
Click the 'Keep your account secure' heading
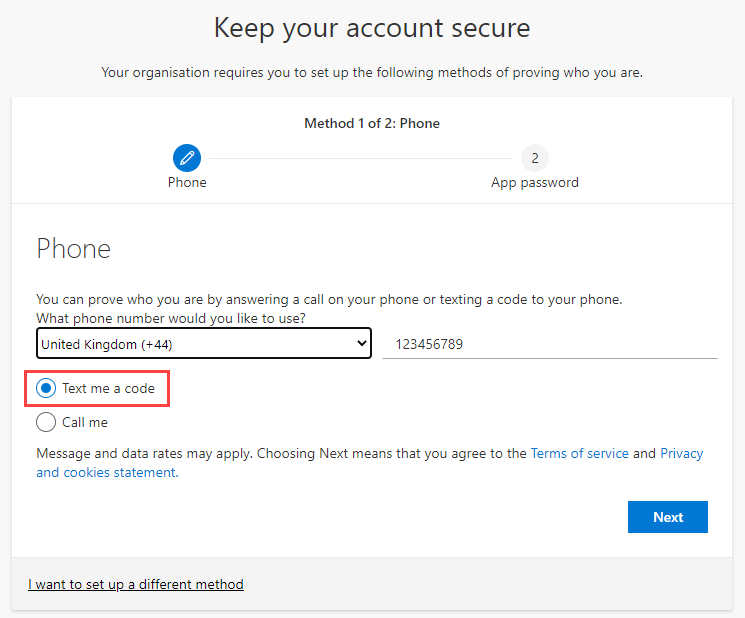[372, 28]
